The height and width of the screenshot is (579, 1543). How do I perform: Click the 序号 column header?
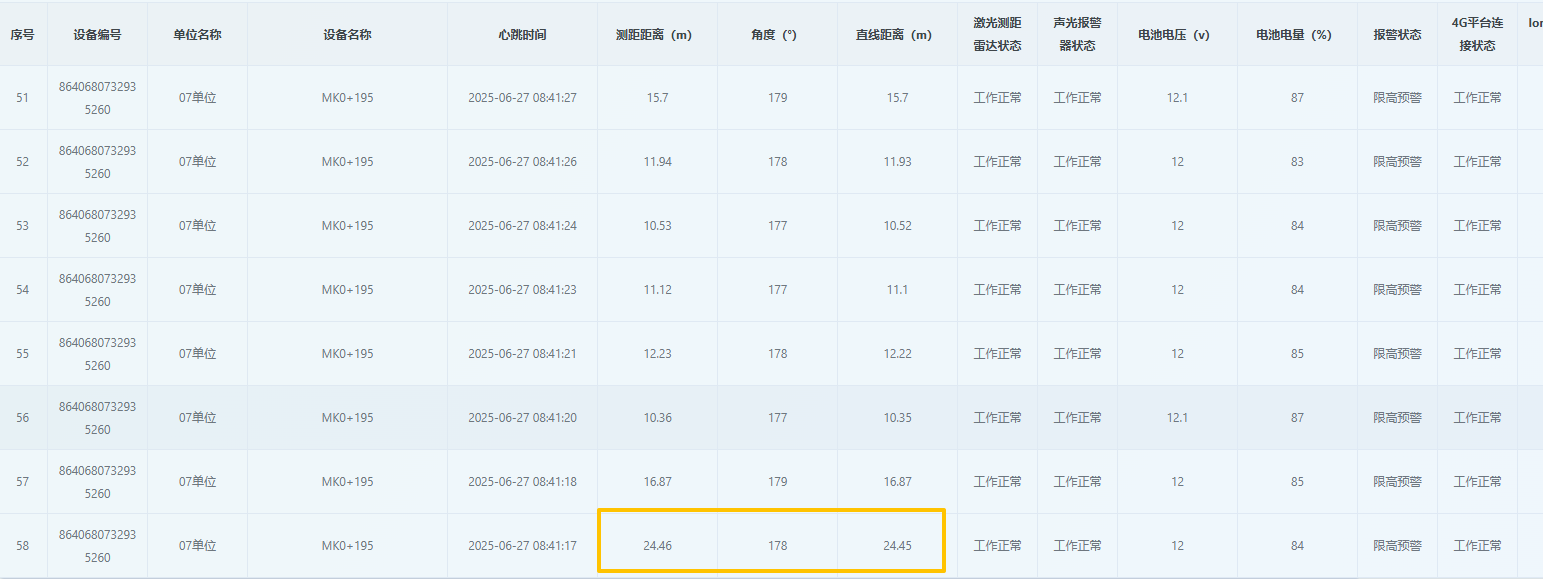(x=23, y=34)
